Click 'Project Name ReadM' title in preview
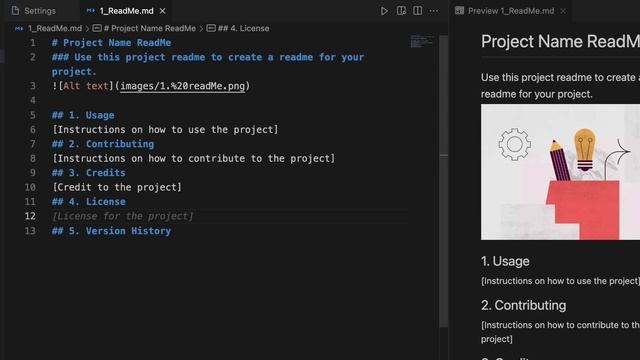The height and width of the screenshot is (360, 640). (x=560, y=41)
